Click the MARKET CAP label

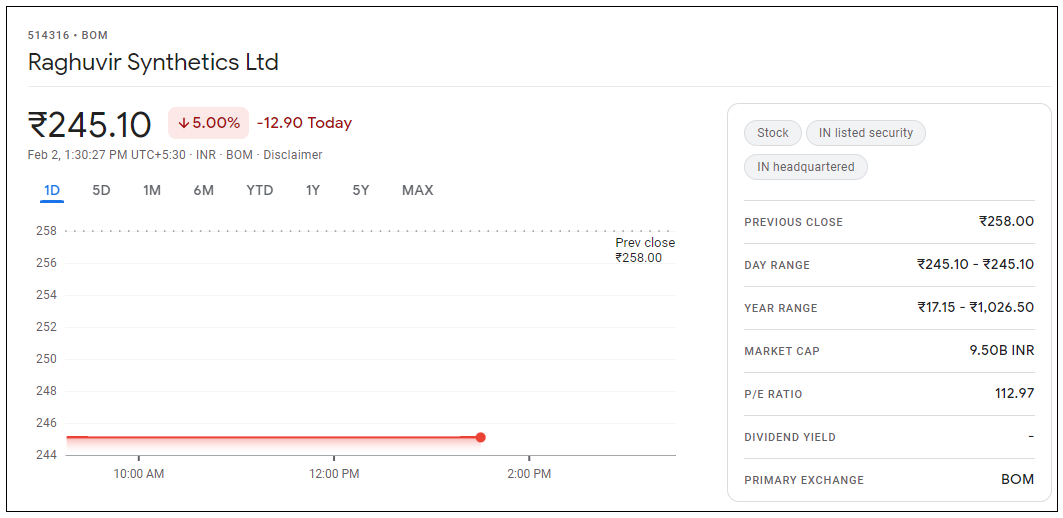click(782, 351)
